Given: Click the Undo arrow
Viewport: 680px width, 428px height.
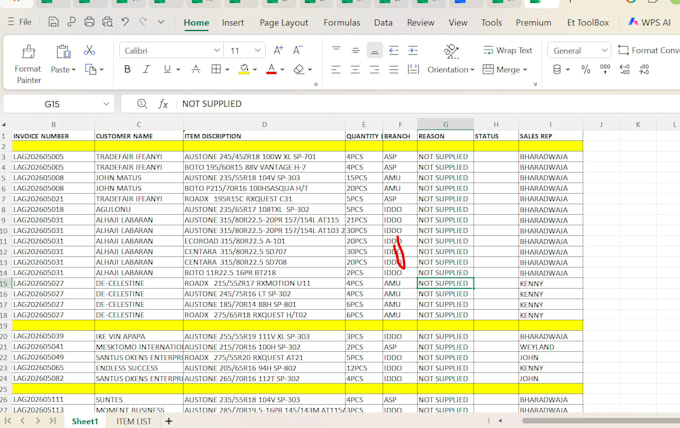Looking at the screenshot, I should pyautogui.click(x=125, y=22).
